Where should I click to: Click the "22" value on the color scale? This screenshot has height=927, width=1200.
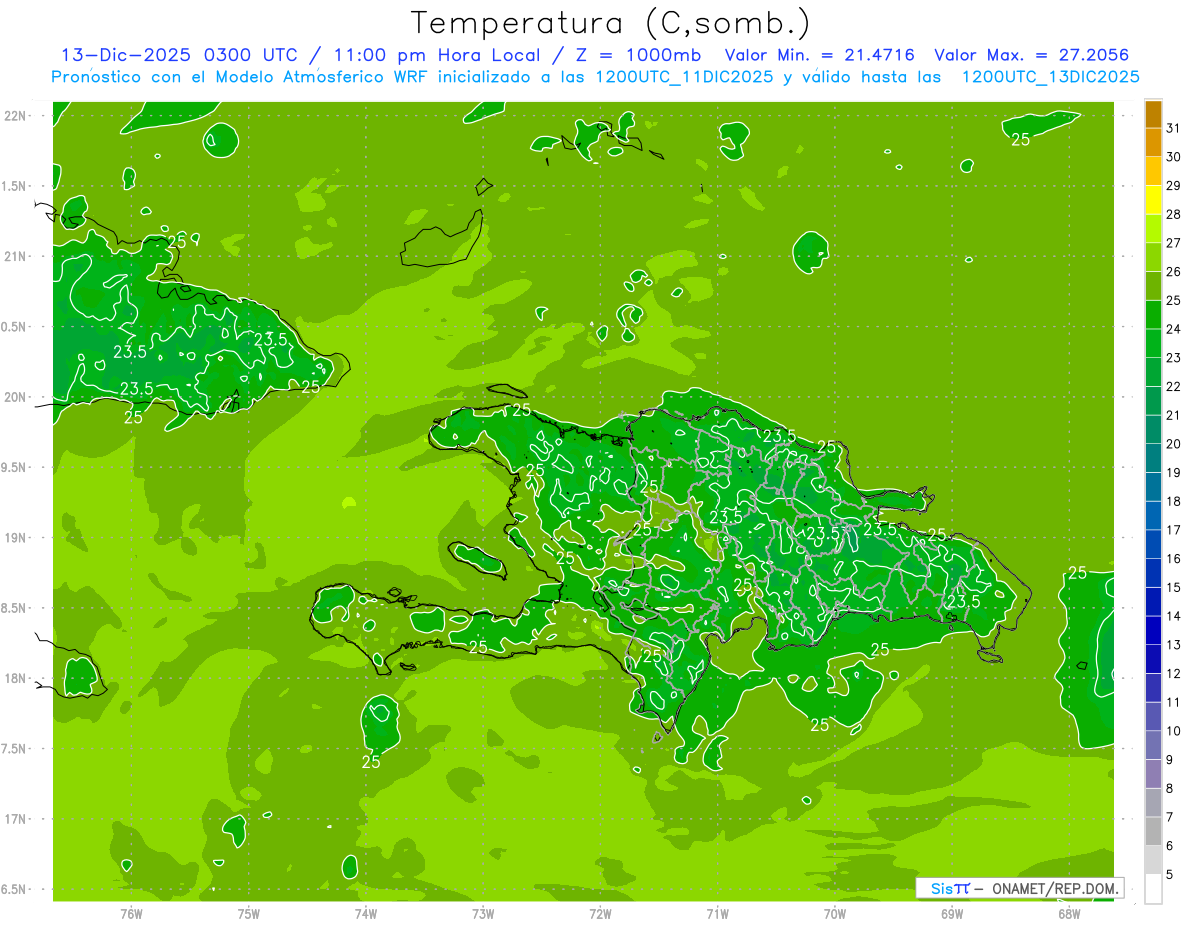[x=1174, y=386]
